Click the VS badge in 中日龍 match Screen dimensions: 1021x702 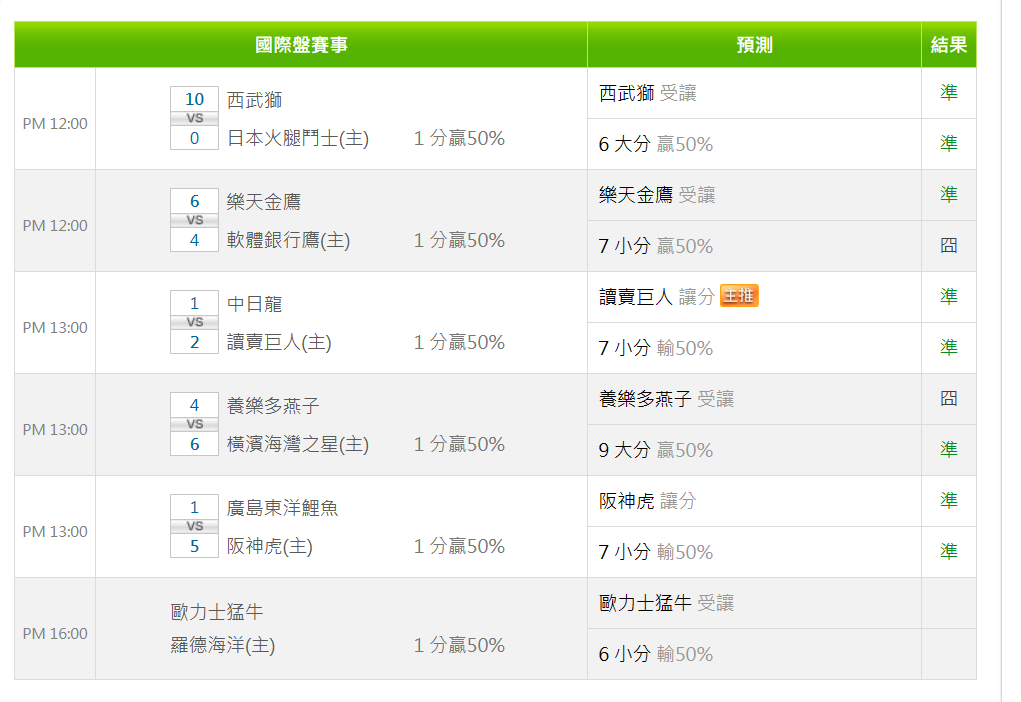click(194, 322)
